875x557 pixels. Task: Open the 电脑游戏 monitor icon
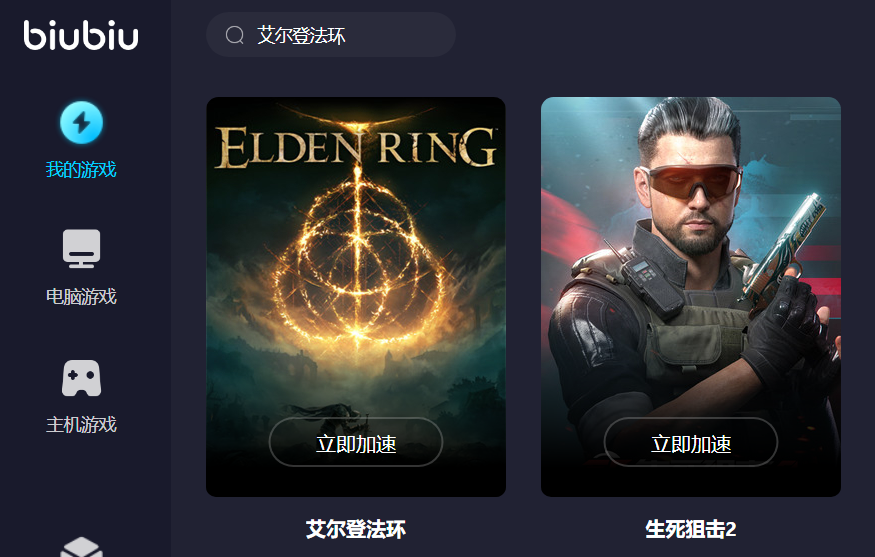pos(81,248)
